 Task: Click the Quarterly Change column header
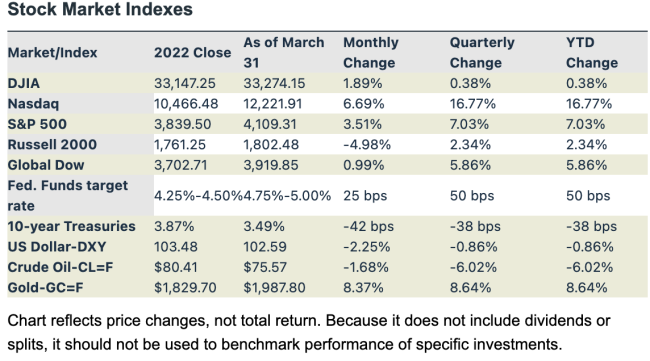[482, 53]
